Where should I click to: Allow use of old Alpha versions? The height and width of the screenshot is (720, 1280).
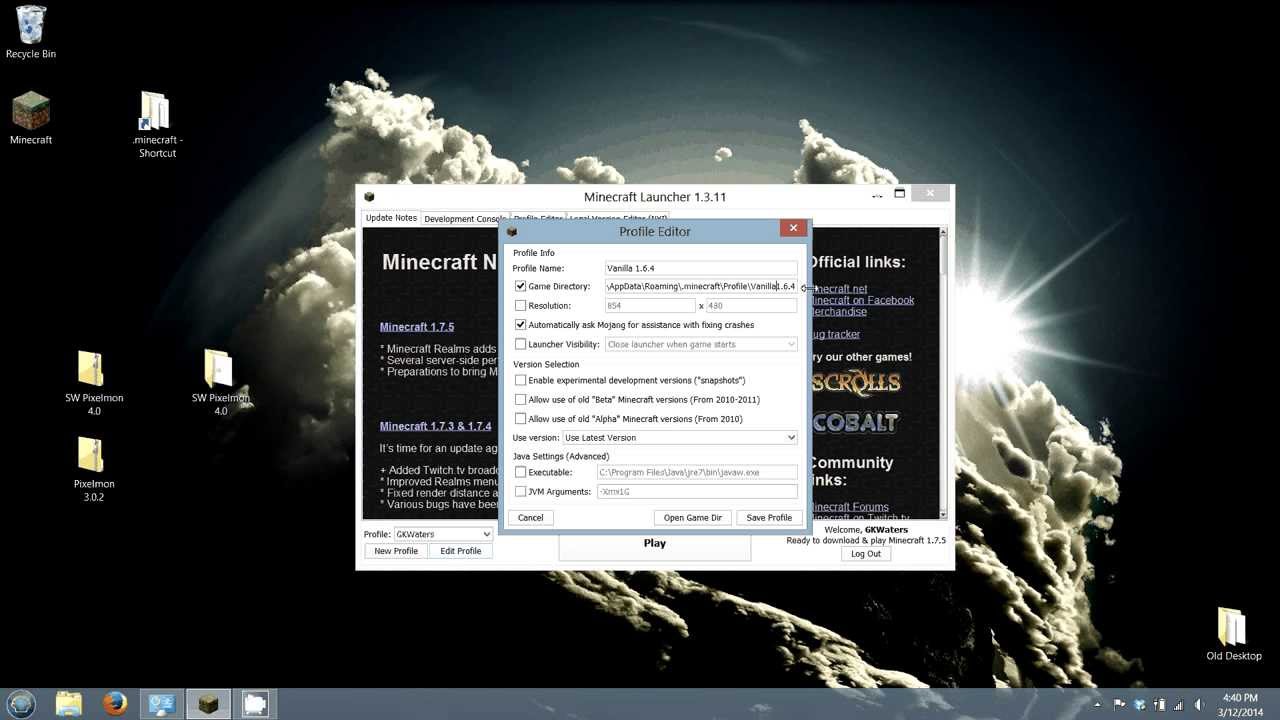pos(520,418)
